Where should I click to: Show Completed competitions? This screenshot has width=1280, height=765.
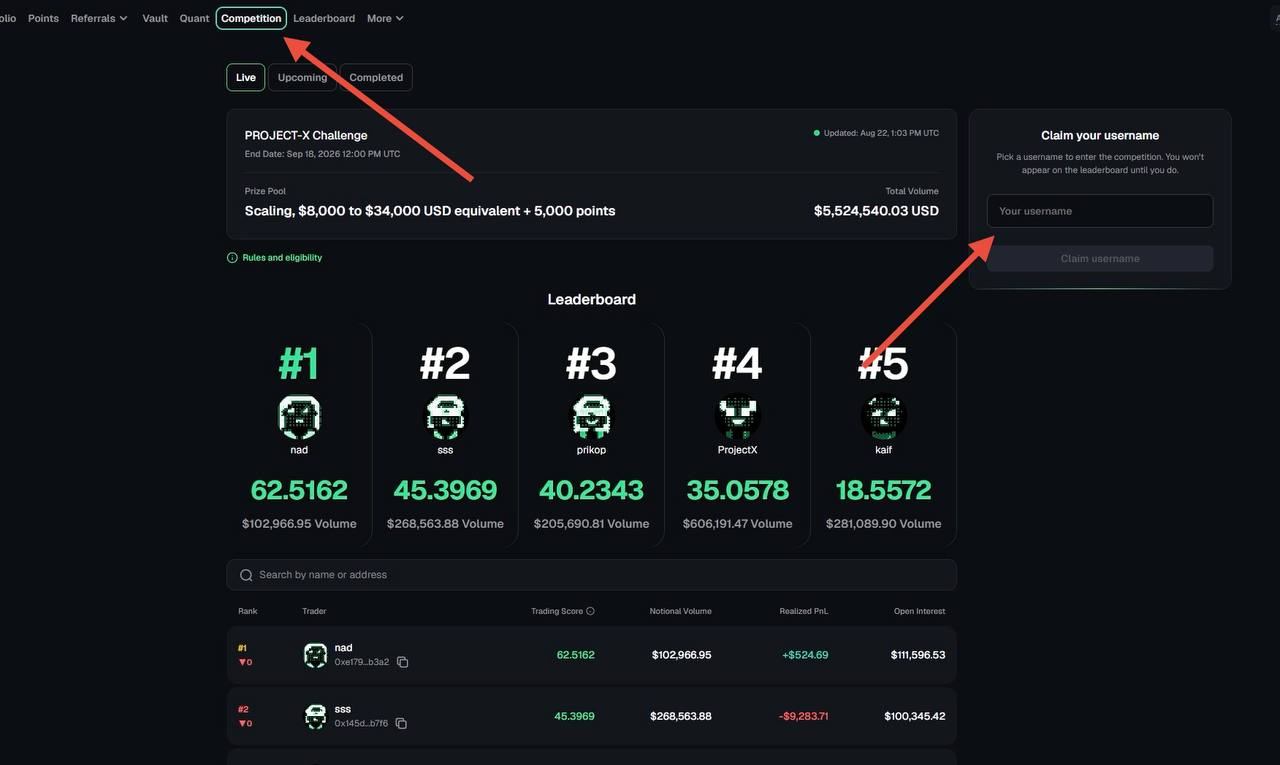pos(376,77)
